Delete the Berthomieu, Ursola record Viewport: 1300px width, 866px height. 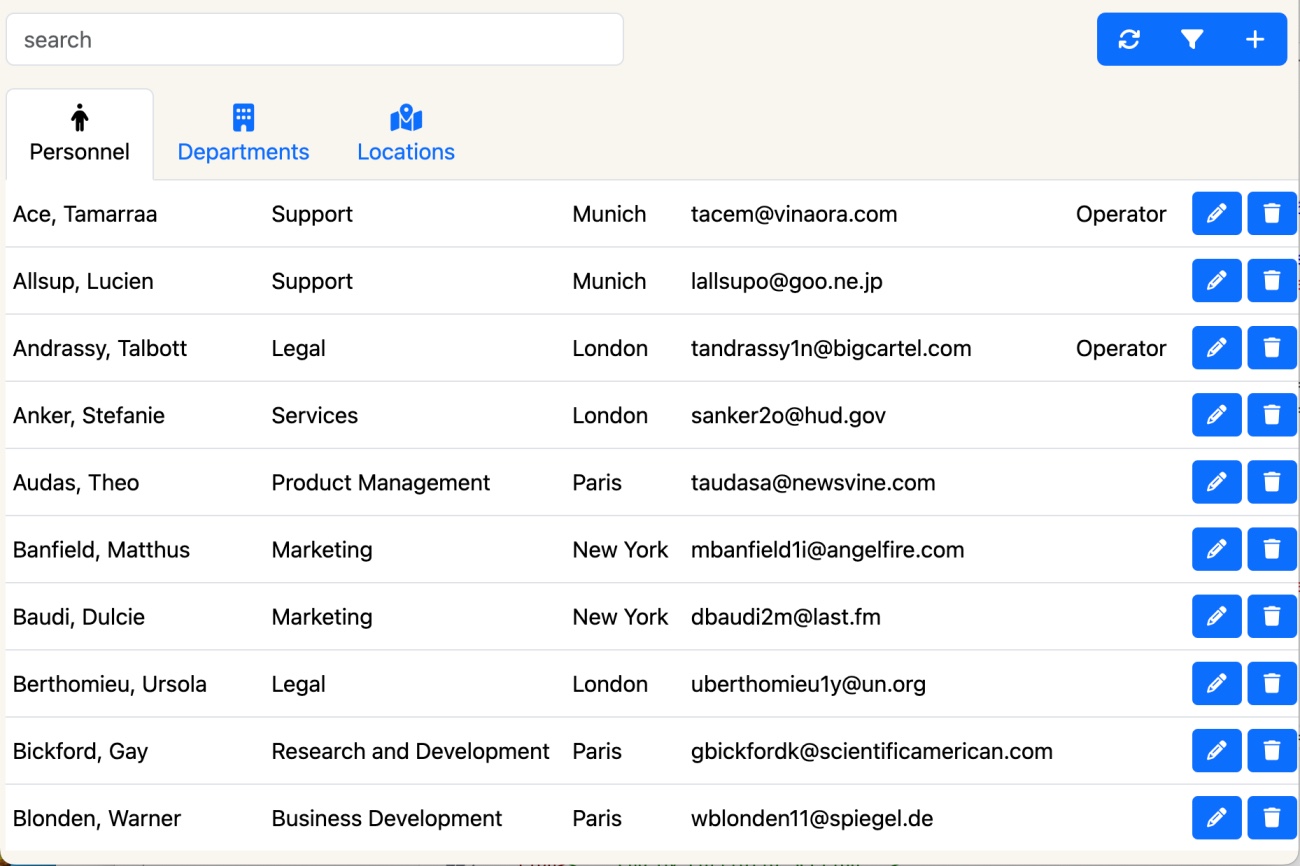[1271, 684]
